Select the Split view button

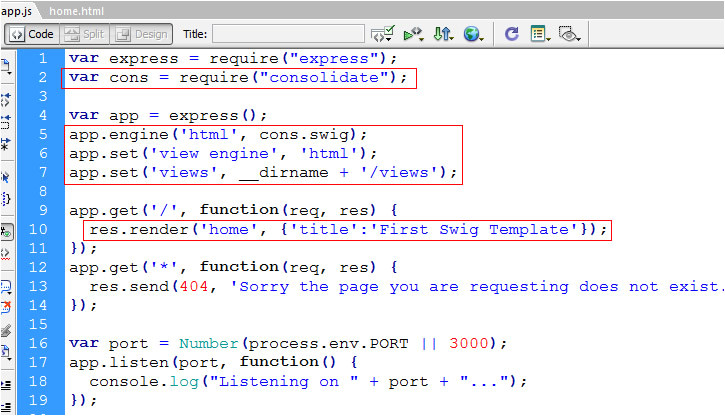coord(85,34)
